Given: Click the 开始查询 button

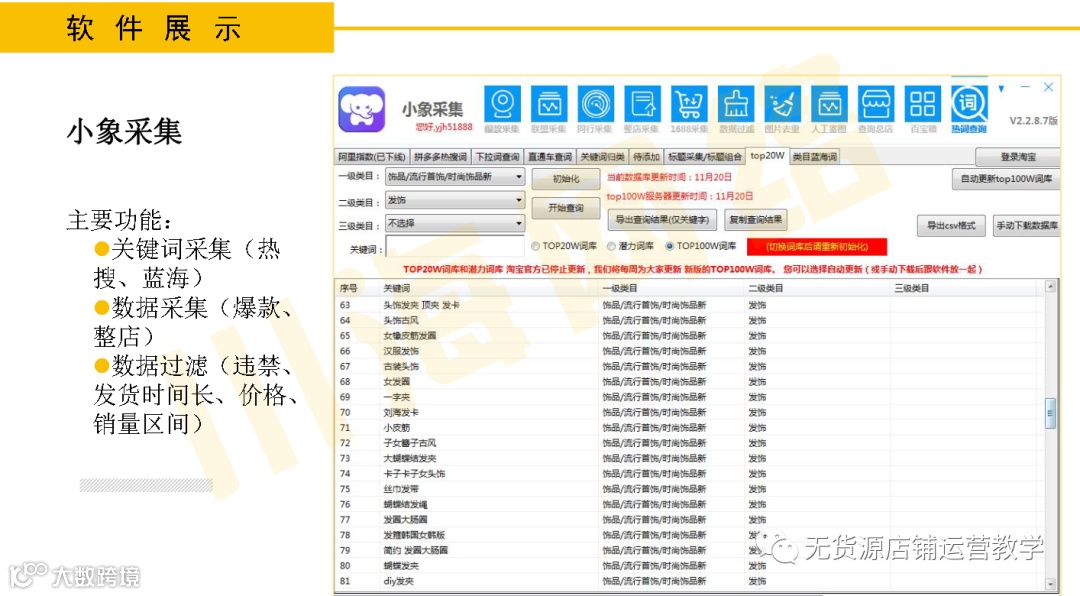Looking at the screenshot, I should [565, 208].
